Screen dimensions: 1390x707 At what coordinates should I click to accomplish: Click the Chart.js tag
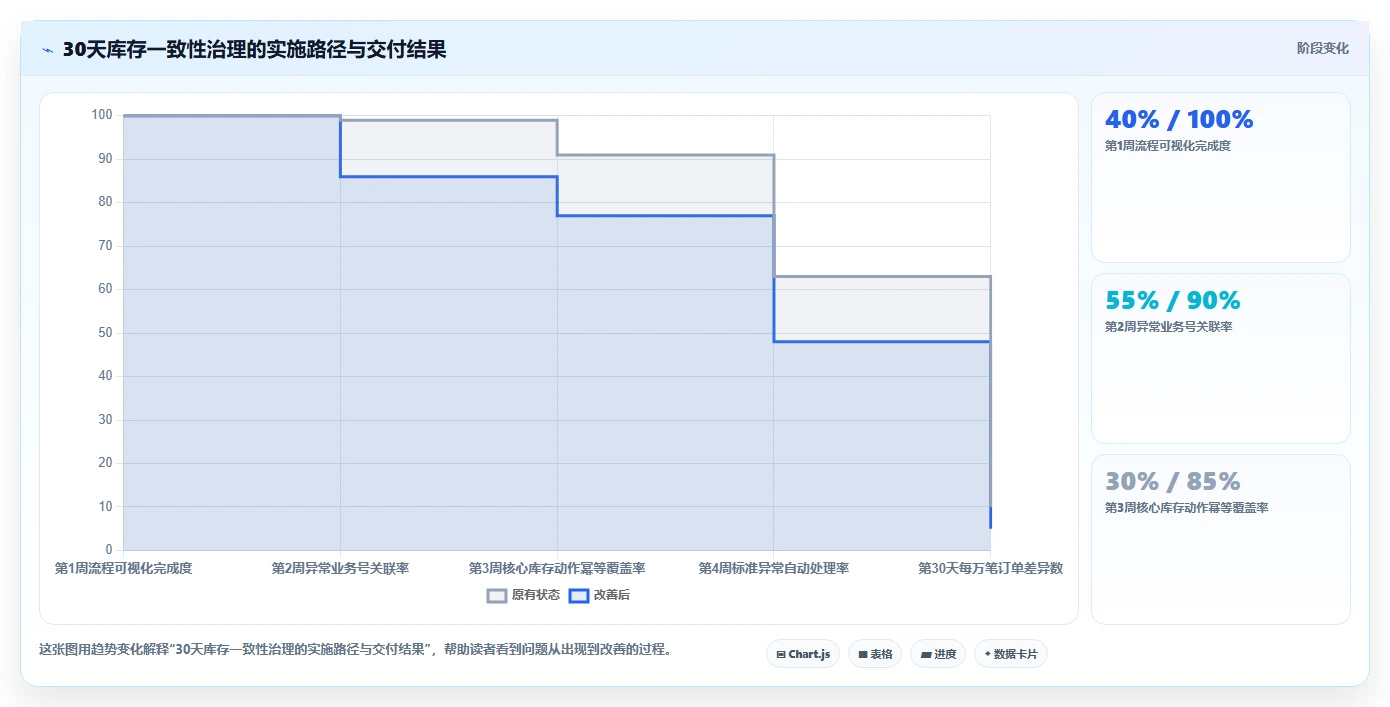pyautogui.click(x=803, y=654)
